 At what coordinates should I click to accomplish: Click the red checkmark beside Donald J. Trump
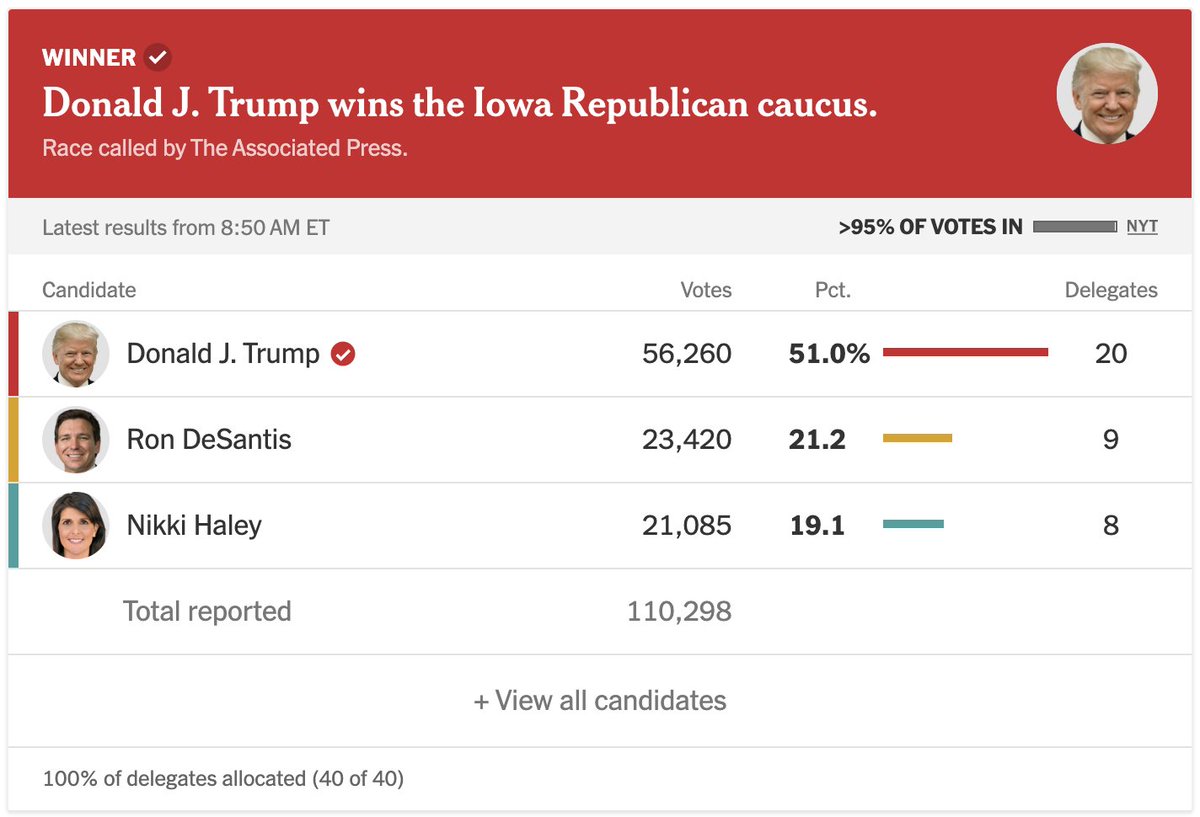point(343,354)
